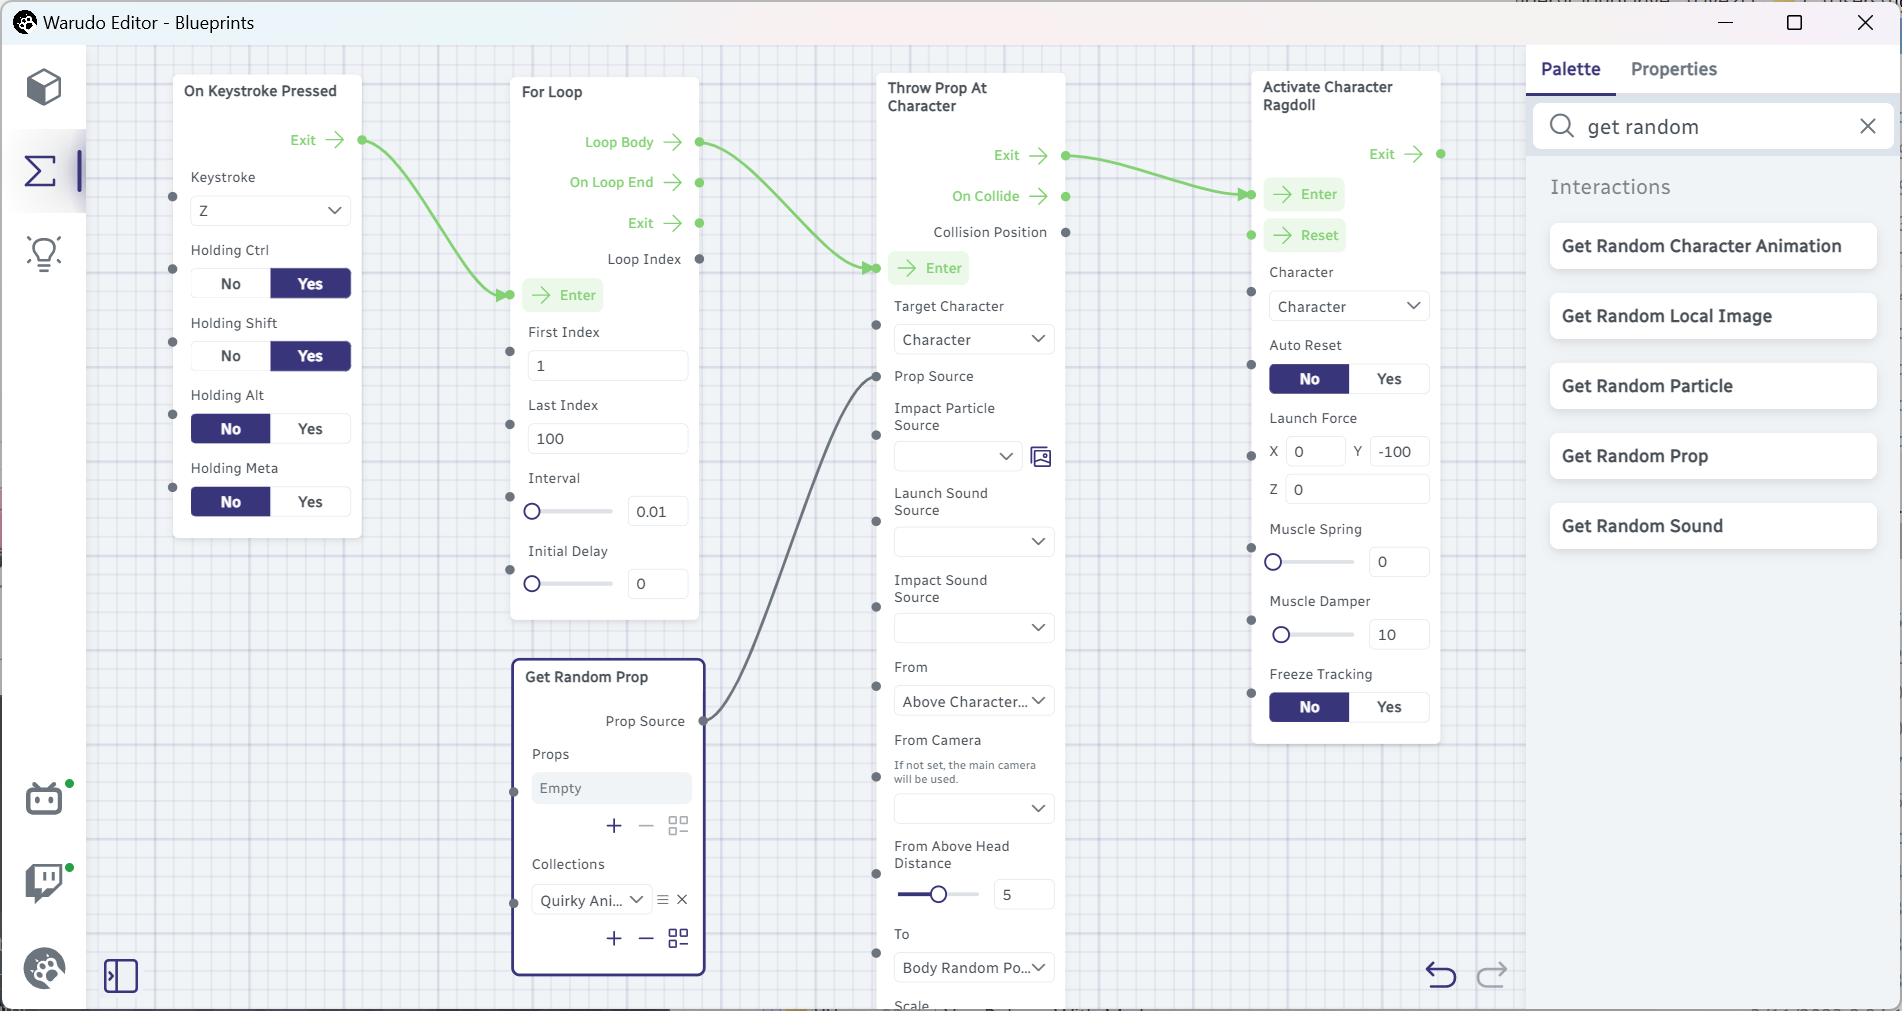Click the palette search magnifier icon
1902x1011 pixels.
(1562, 126)
